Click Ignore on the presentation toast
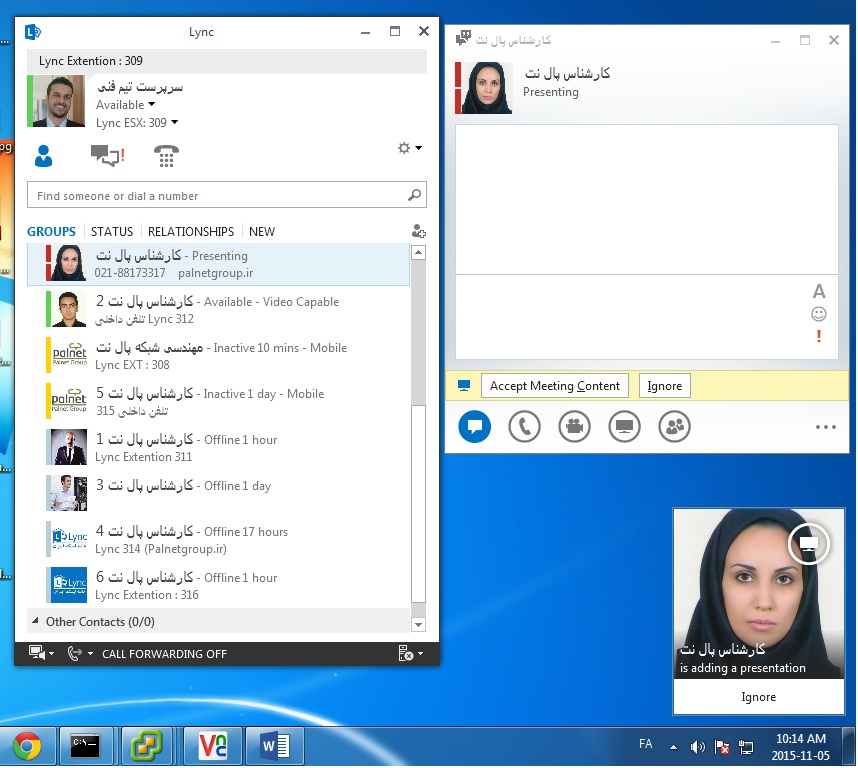The height and width of the screenshot is (768, 858). [x=758, y=696]
